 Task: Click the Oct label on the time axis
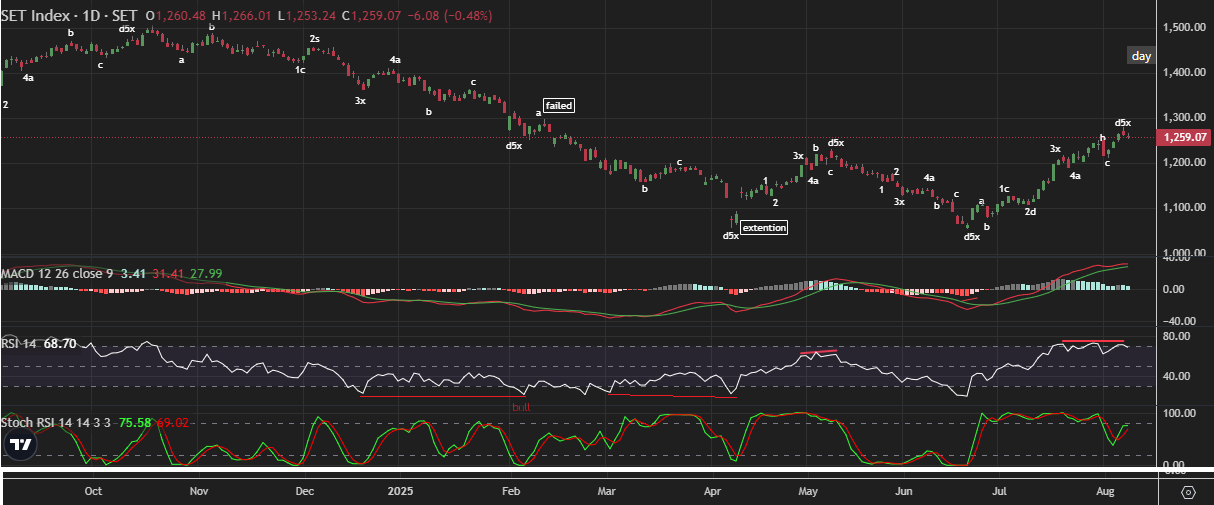(93, 492)
